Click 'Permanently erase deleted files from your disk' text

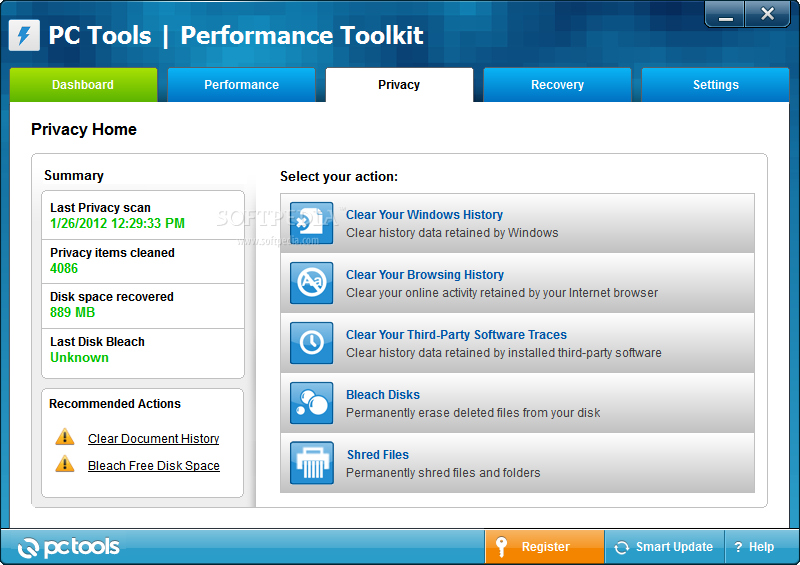[473, 413]
